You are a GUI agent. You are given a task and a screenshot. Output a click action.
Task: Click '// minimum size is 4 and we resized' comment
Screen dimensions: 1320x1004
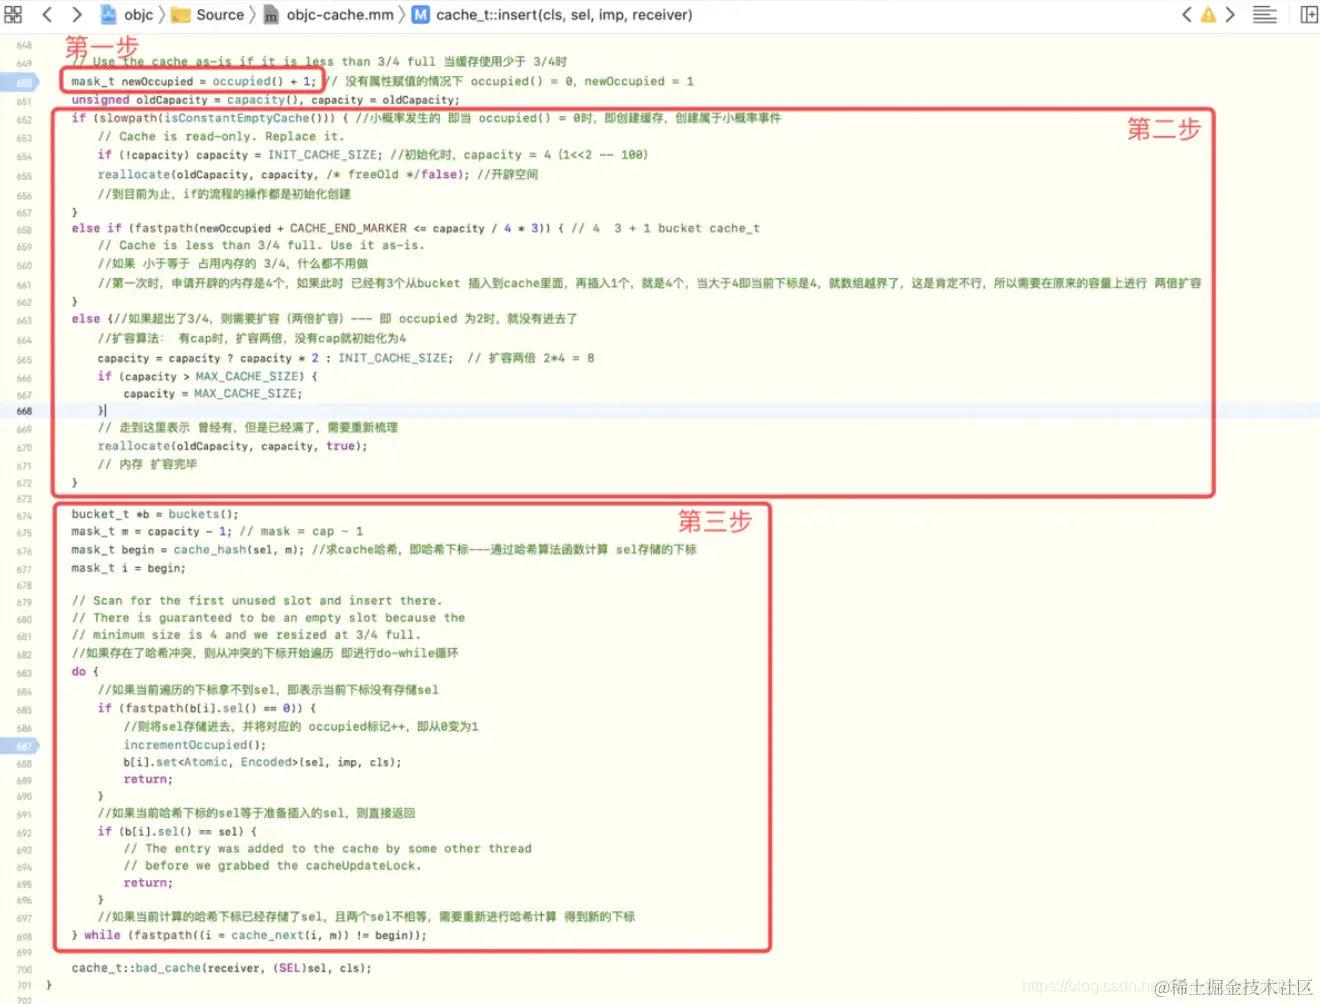pos(246,635)
